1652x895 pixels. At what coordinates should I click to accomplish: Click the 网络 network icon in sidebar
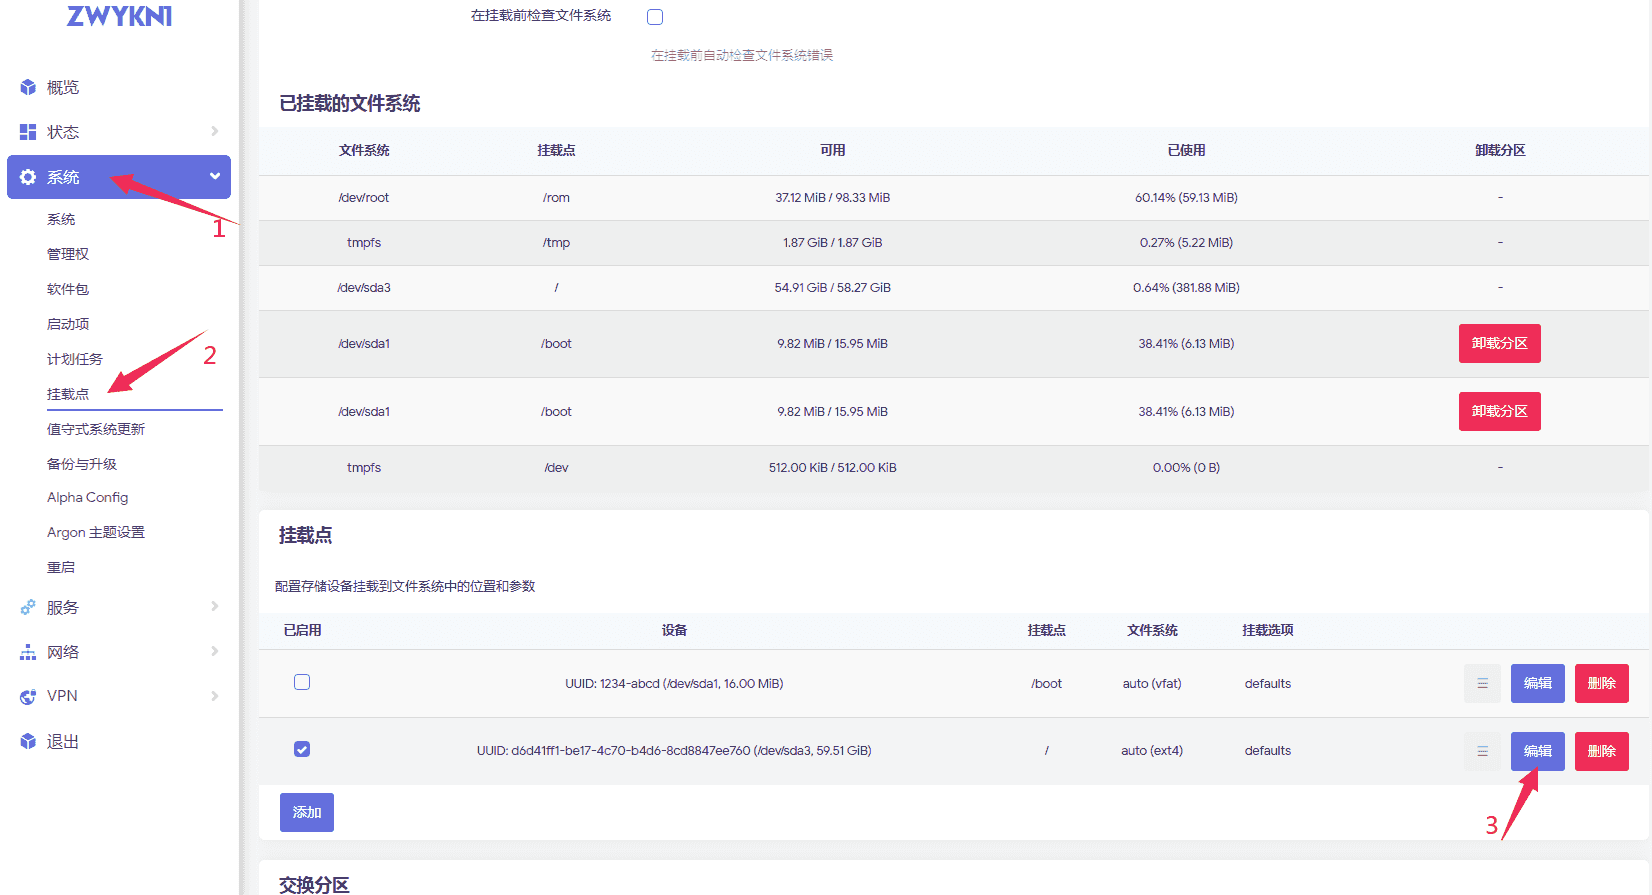click(x=28, y=652)
